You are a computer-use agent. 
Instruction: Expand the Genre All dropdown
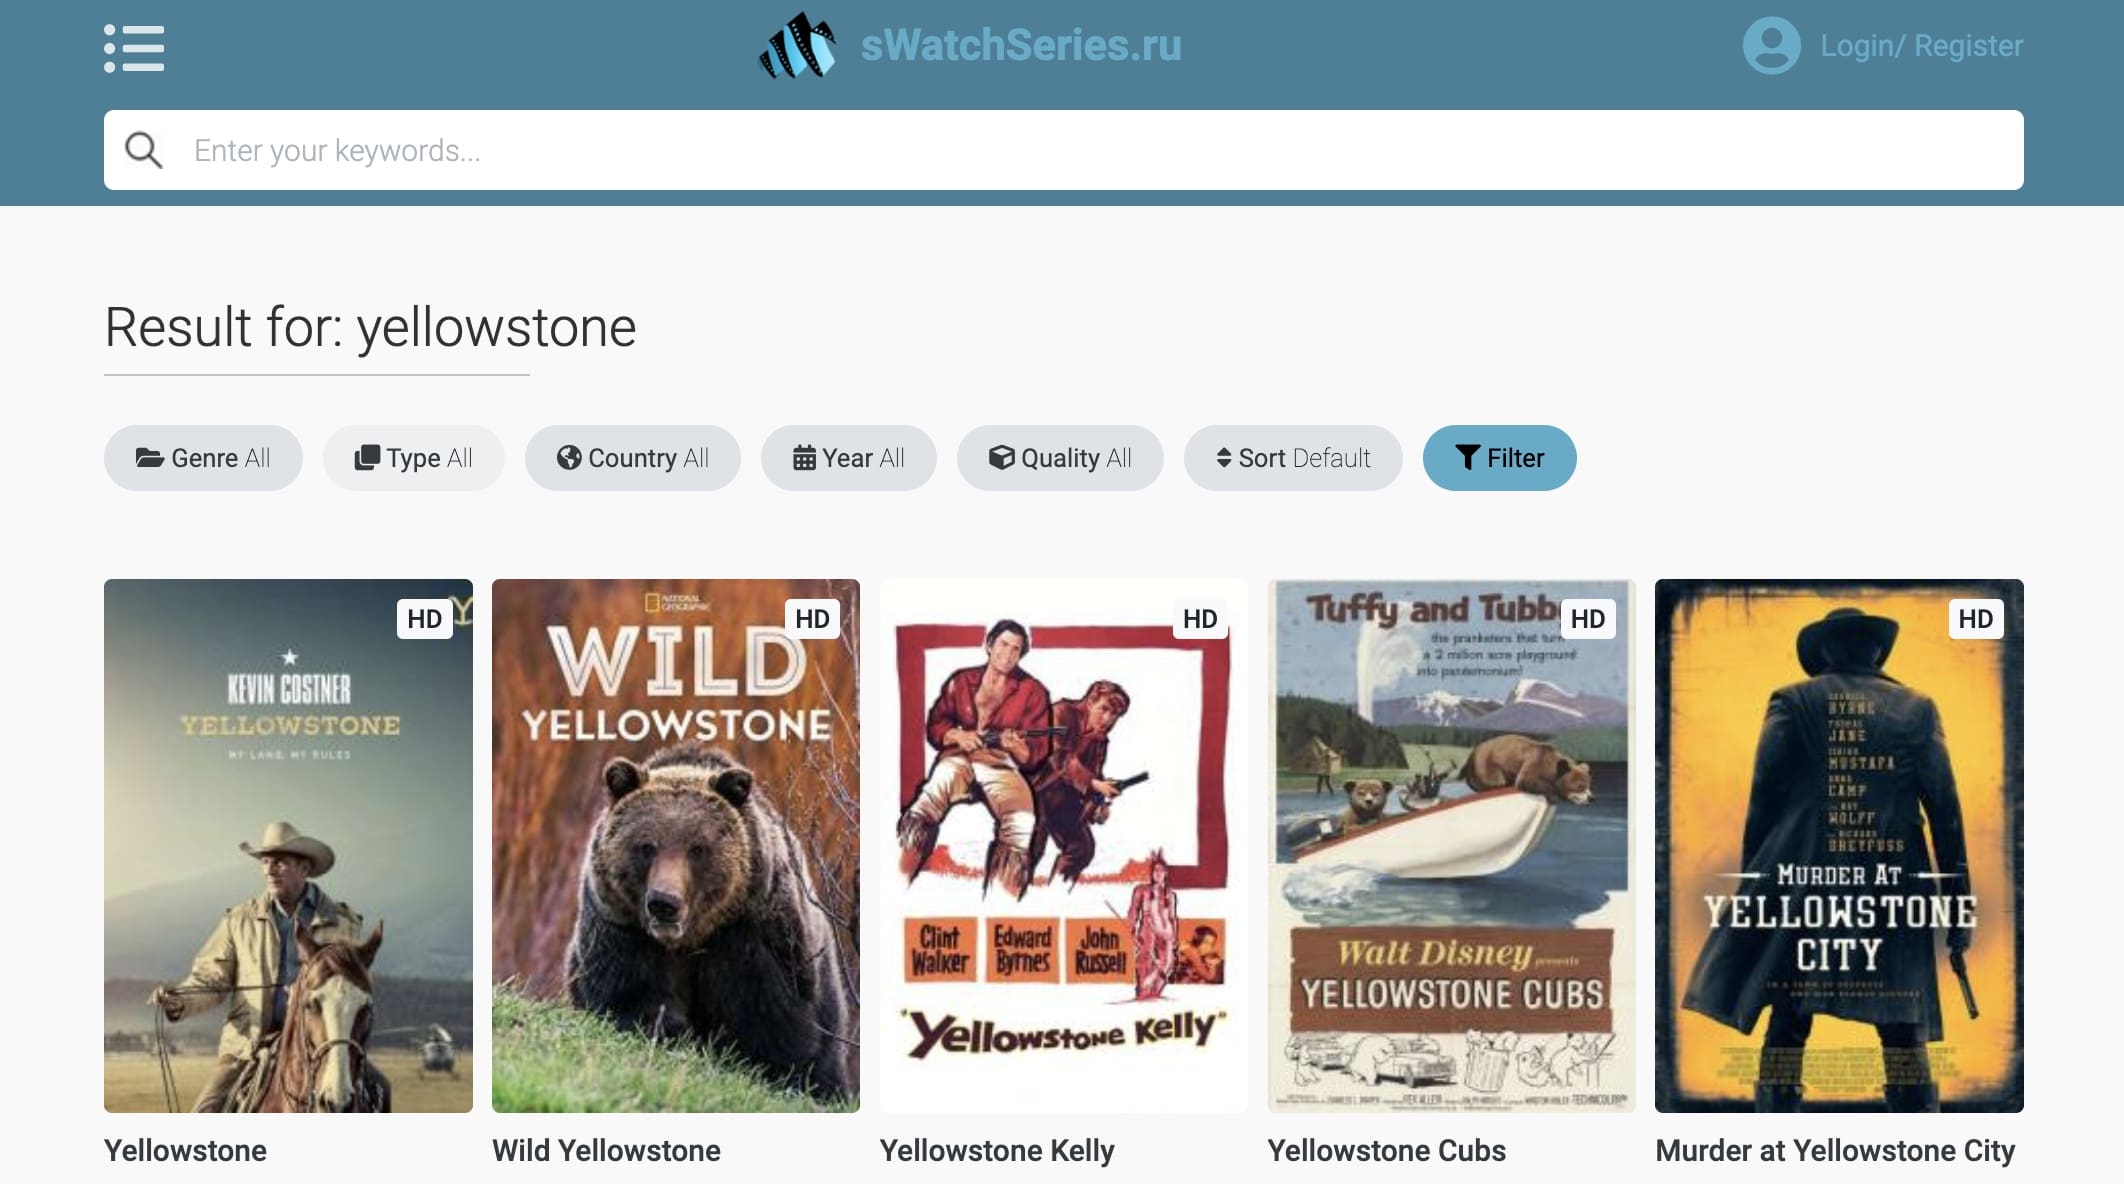pos(203,458)
